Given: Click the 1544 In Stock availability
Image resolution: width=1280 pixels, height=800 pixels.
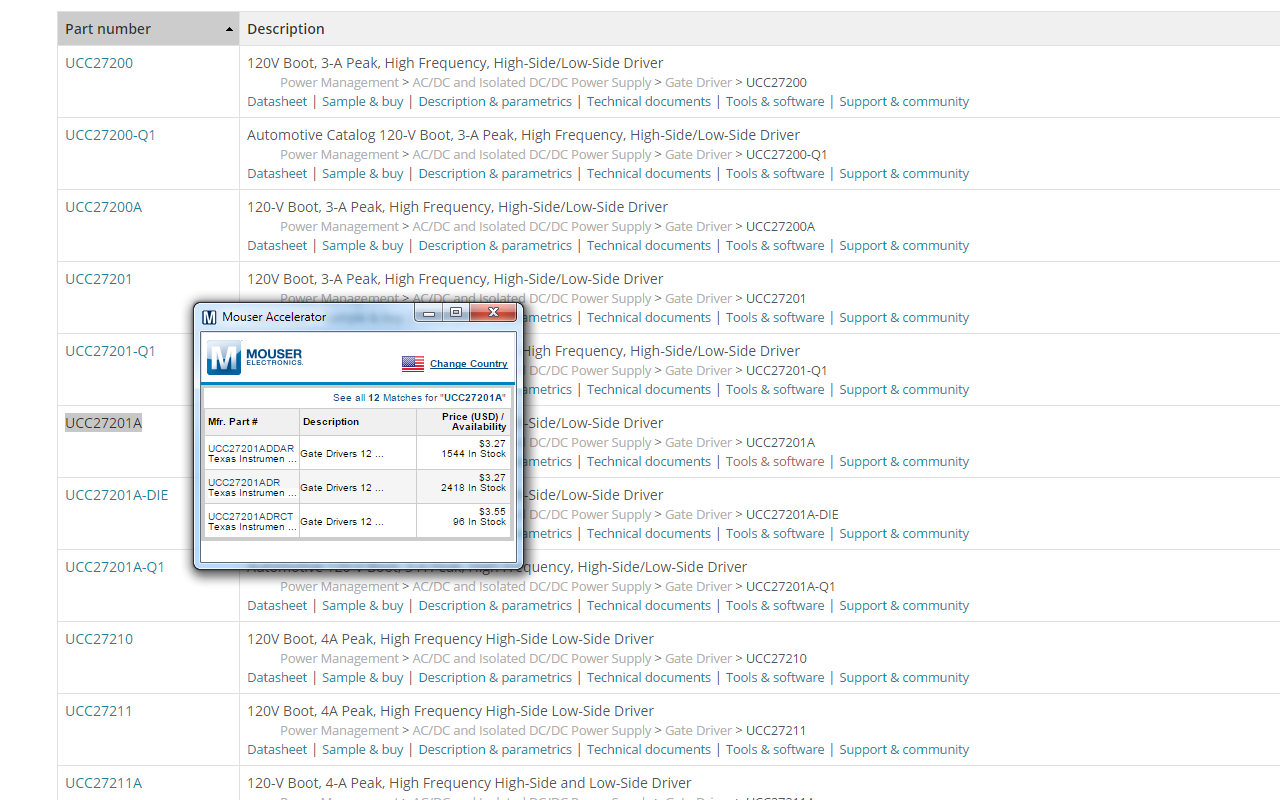Looking at the screenshot, I should pos(474,454).
